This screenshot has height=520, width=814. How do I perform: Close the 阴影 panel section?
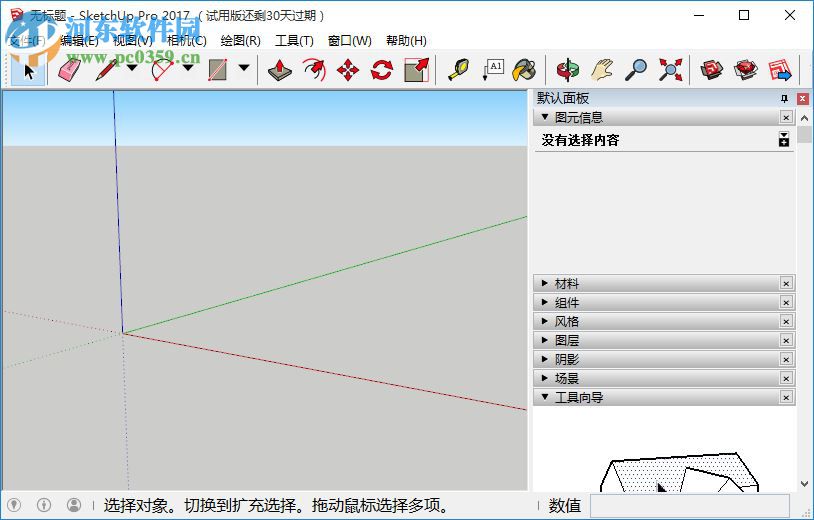point(786,360)
